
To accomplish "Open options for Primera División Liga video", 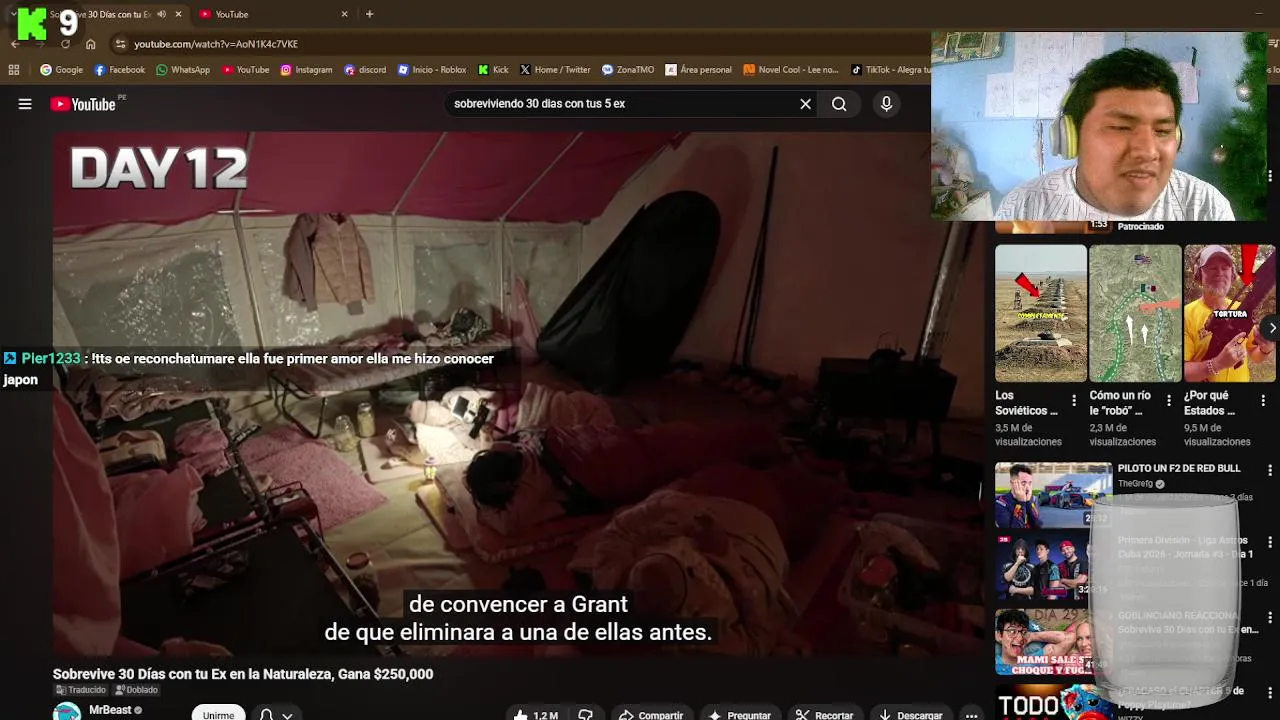I will point(1270,542).
